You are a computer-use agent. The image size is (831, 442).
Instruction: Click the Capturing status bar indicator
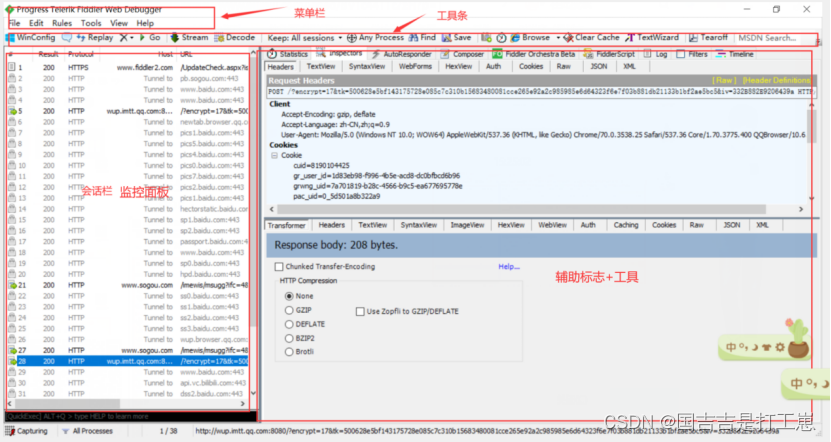tap(26, 431)
